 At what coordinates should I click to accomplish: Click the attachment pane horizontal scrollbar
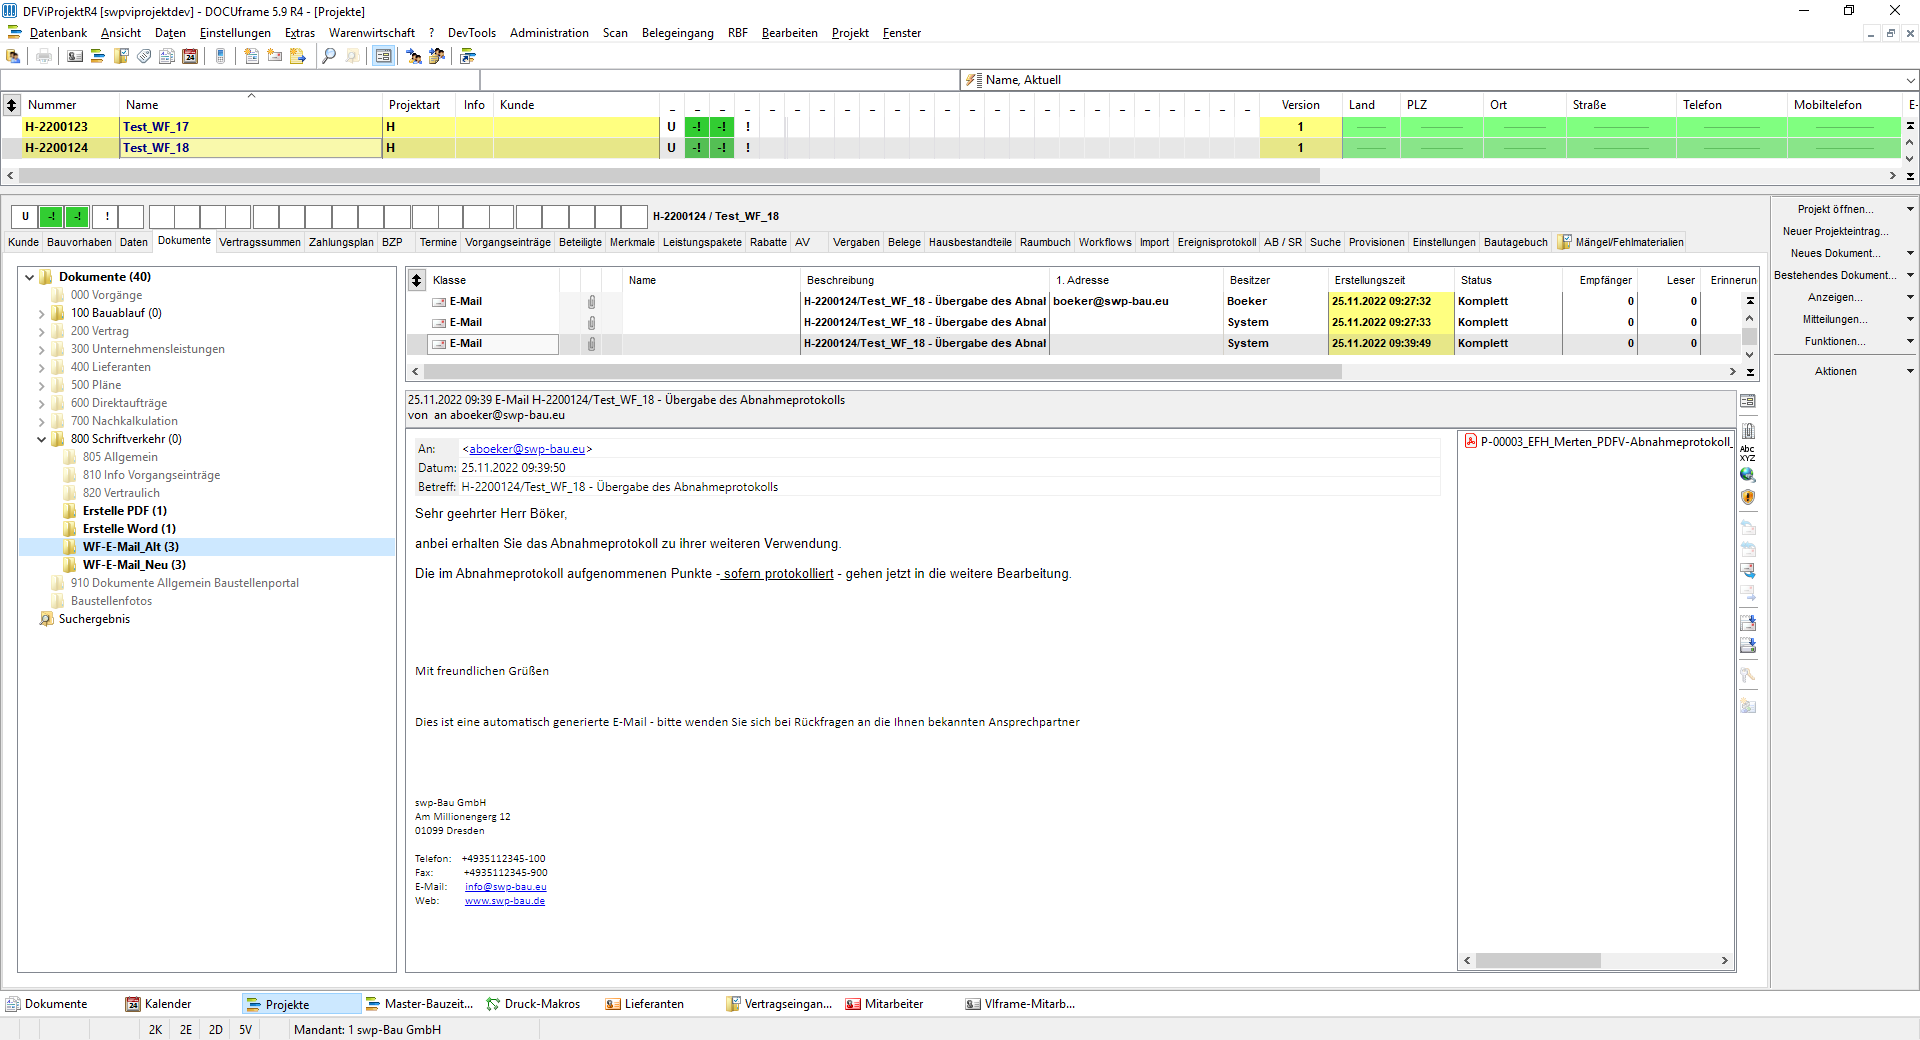pyautogui.click(x=1538, y=960)
